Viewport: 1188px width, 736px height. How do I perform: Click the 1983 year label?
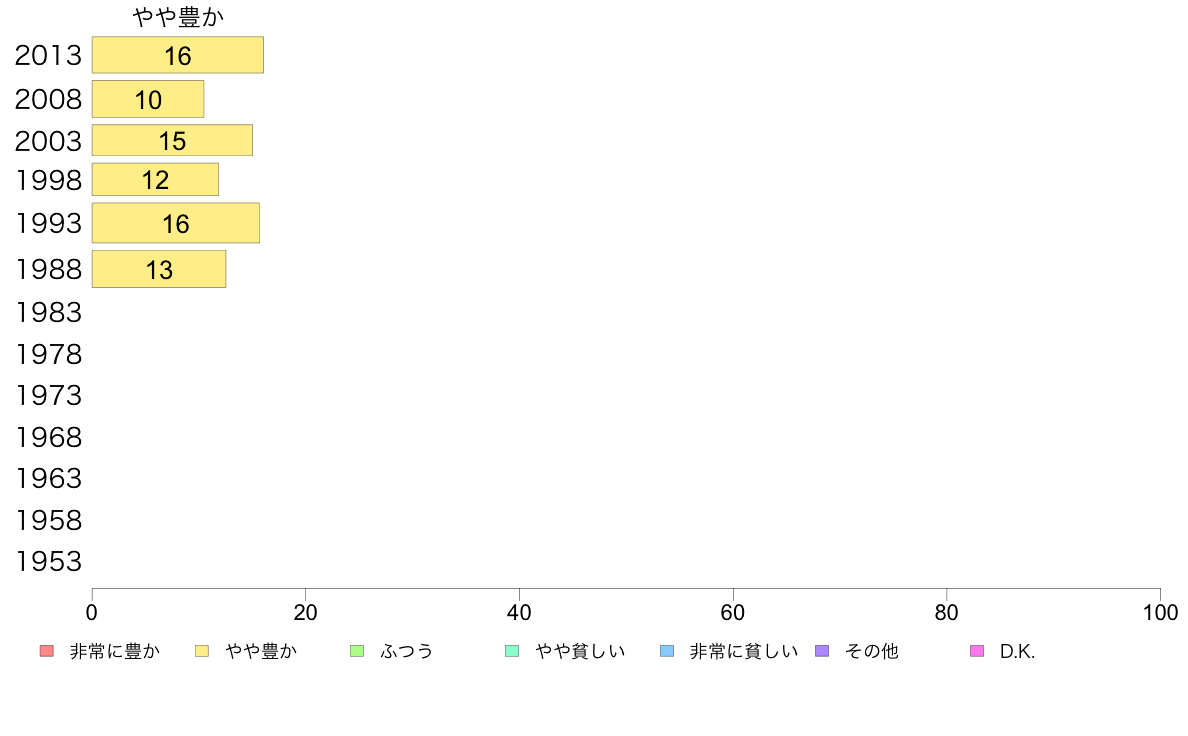click(48, 313)
